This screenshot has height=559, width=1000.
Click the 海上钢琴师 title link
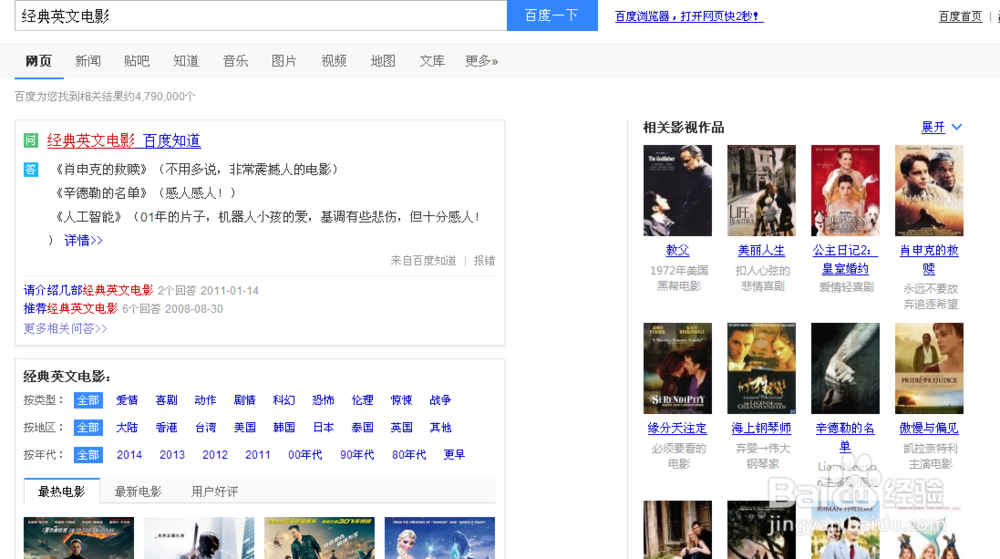[761, 428]
